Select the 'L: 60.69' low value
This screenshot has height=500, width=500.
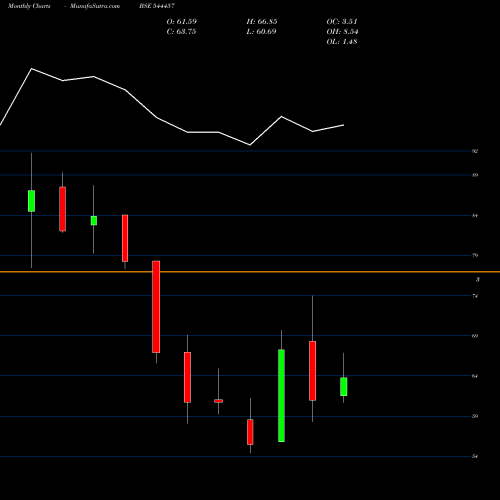261,32
